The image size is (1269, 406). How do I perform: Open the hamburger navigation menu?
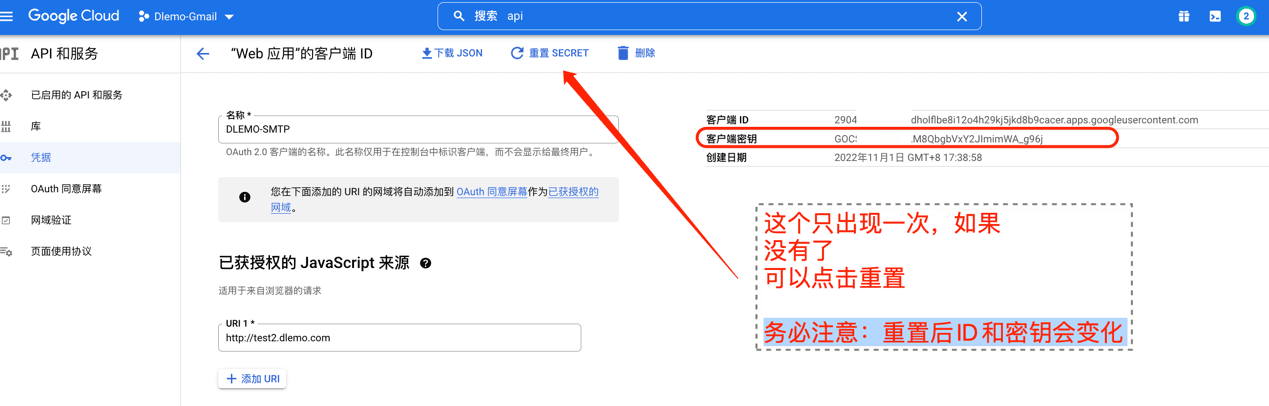coord(8,16)
